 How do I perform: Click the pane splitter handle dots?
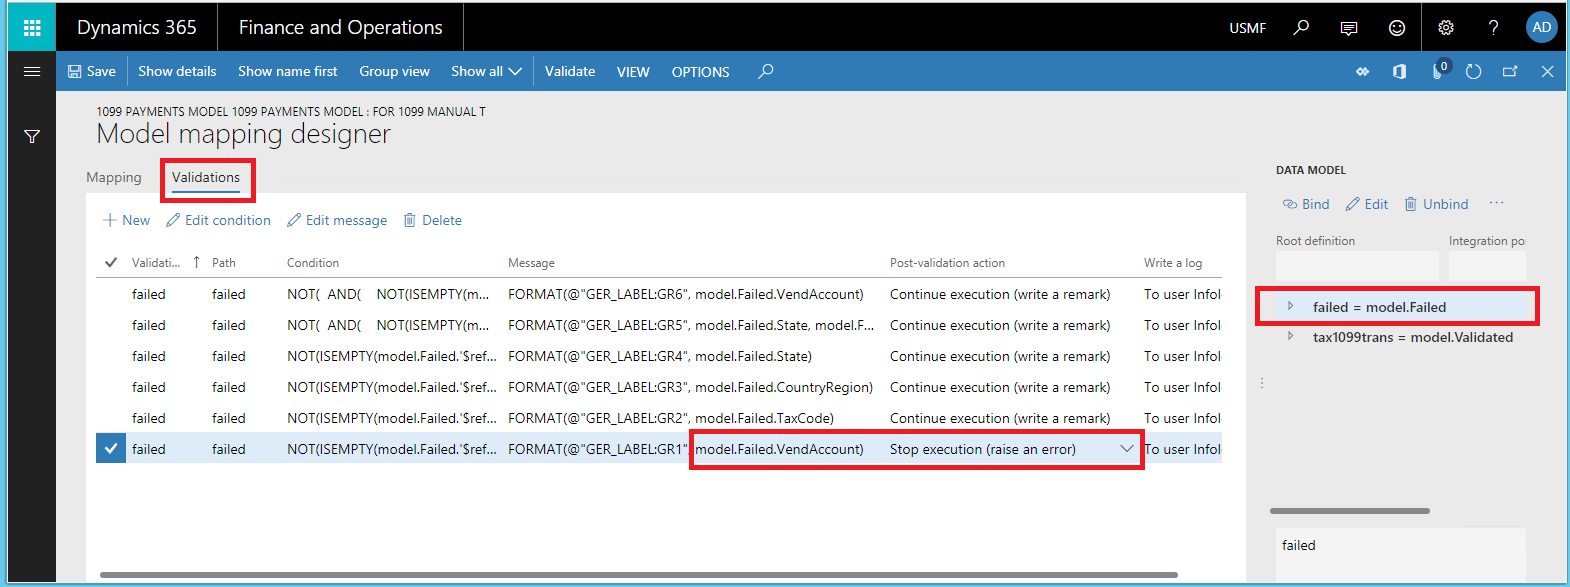1262,383
